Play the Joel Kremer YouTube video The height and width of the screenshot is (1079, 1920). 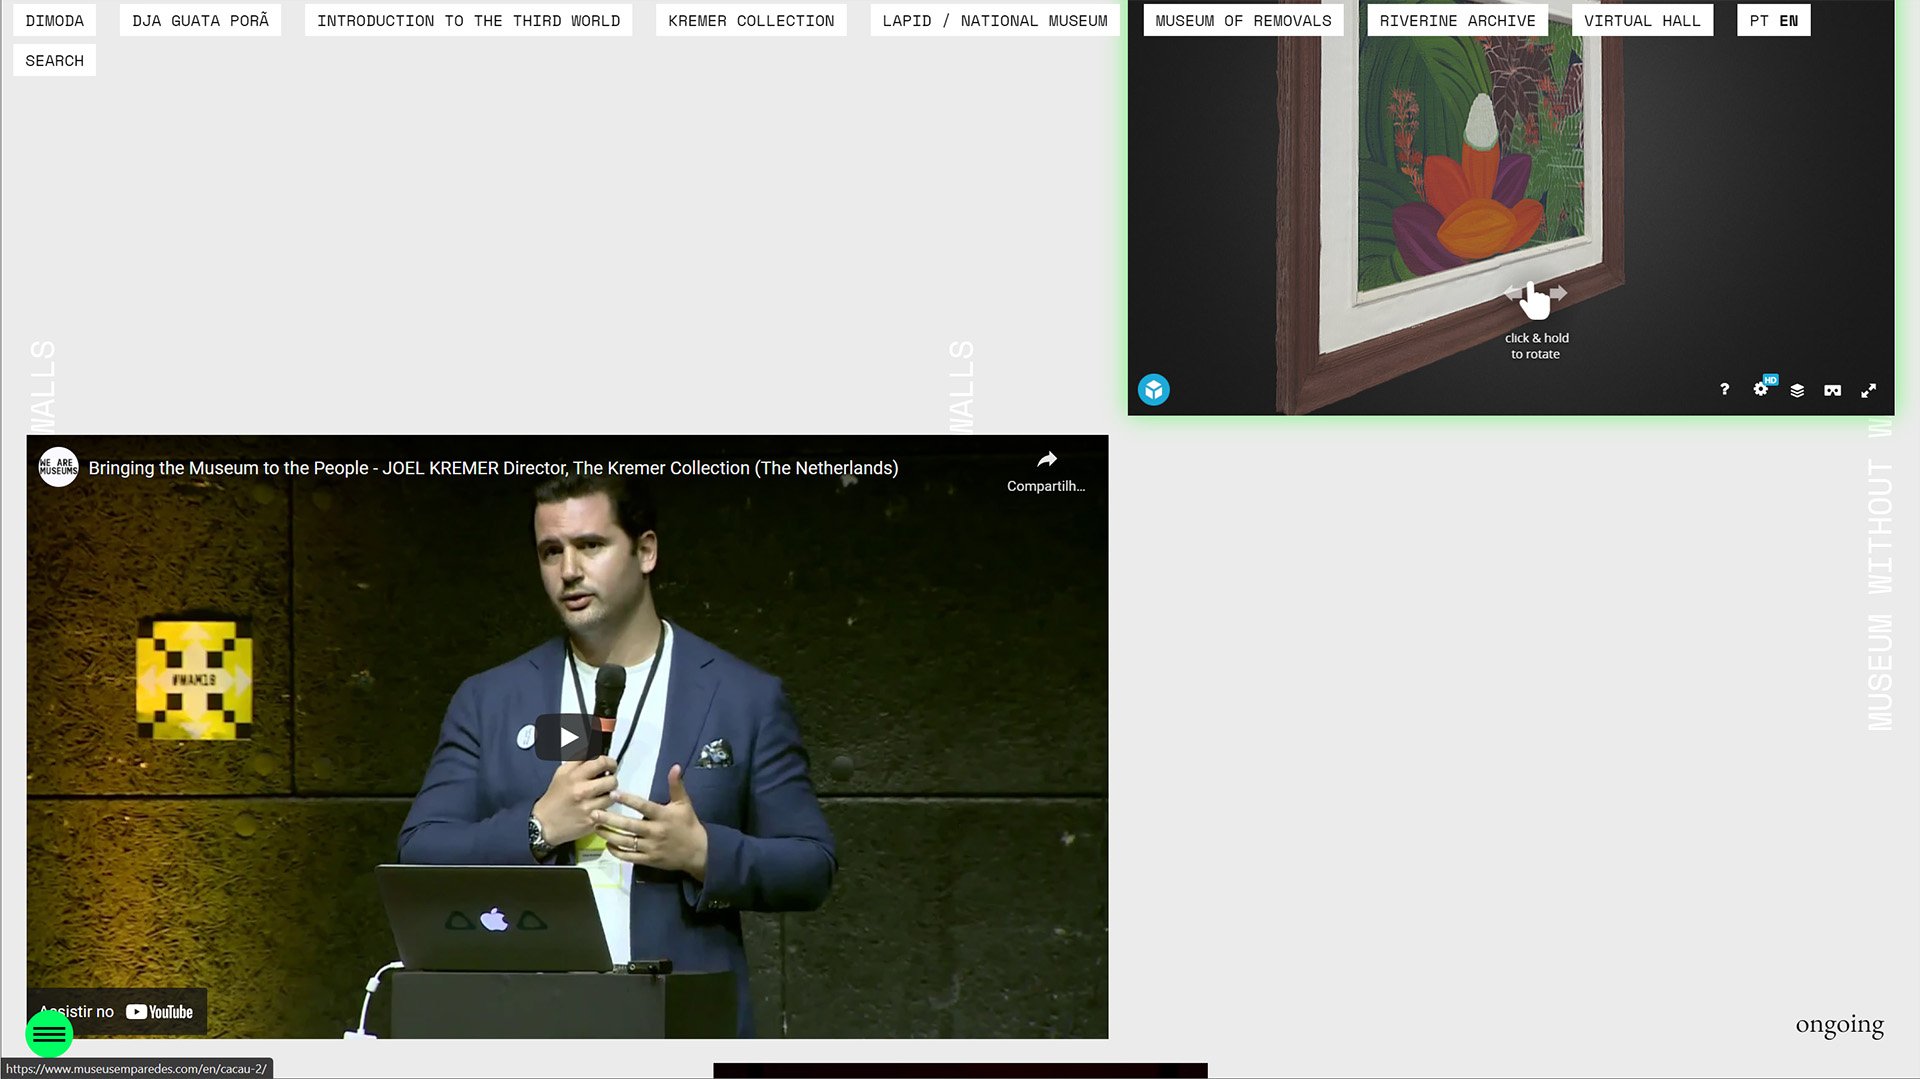(x=568, y=737)
